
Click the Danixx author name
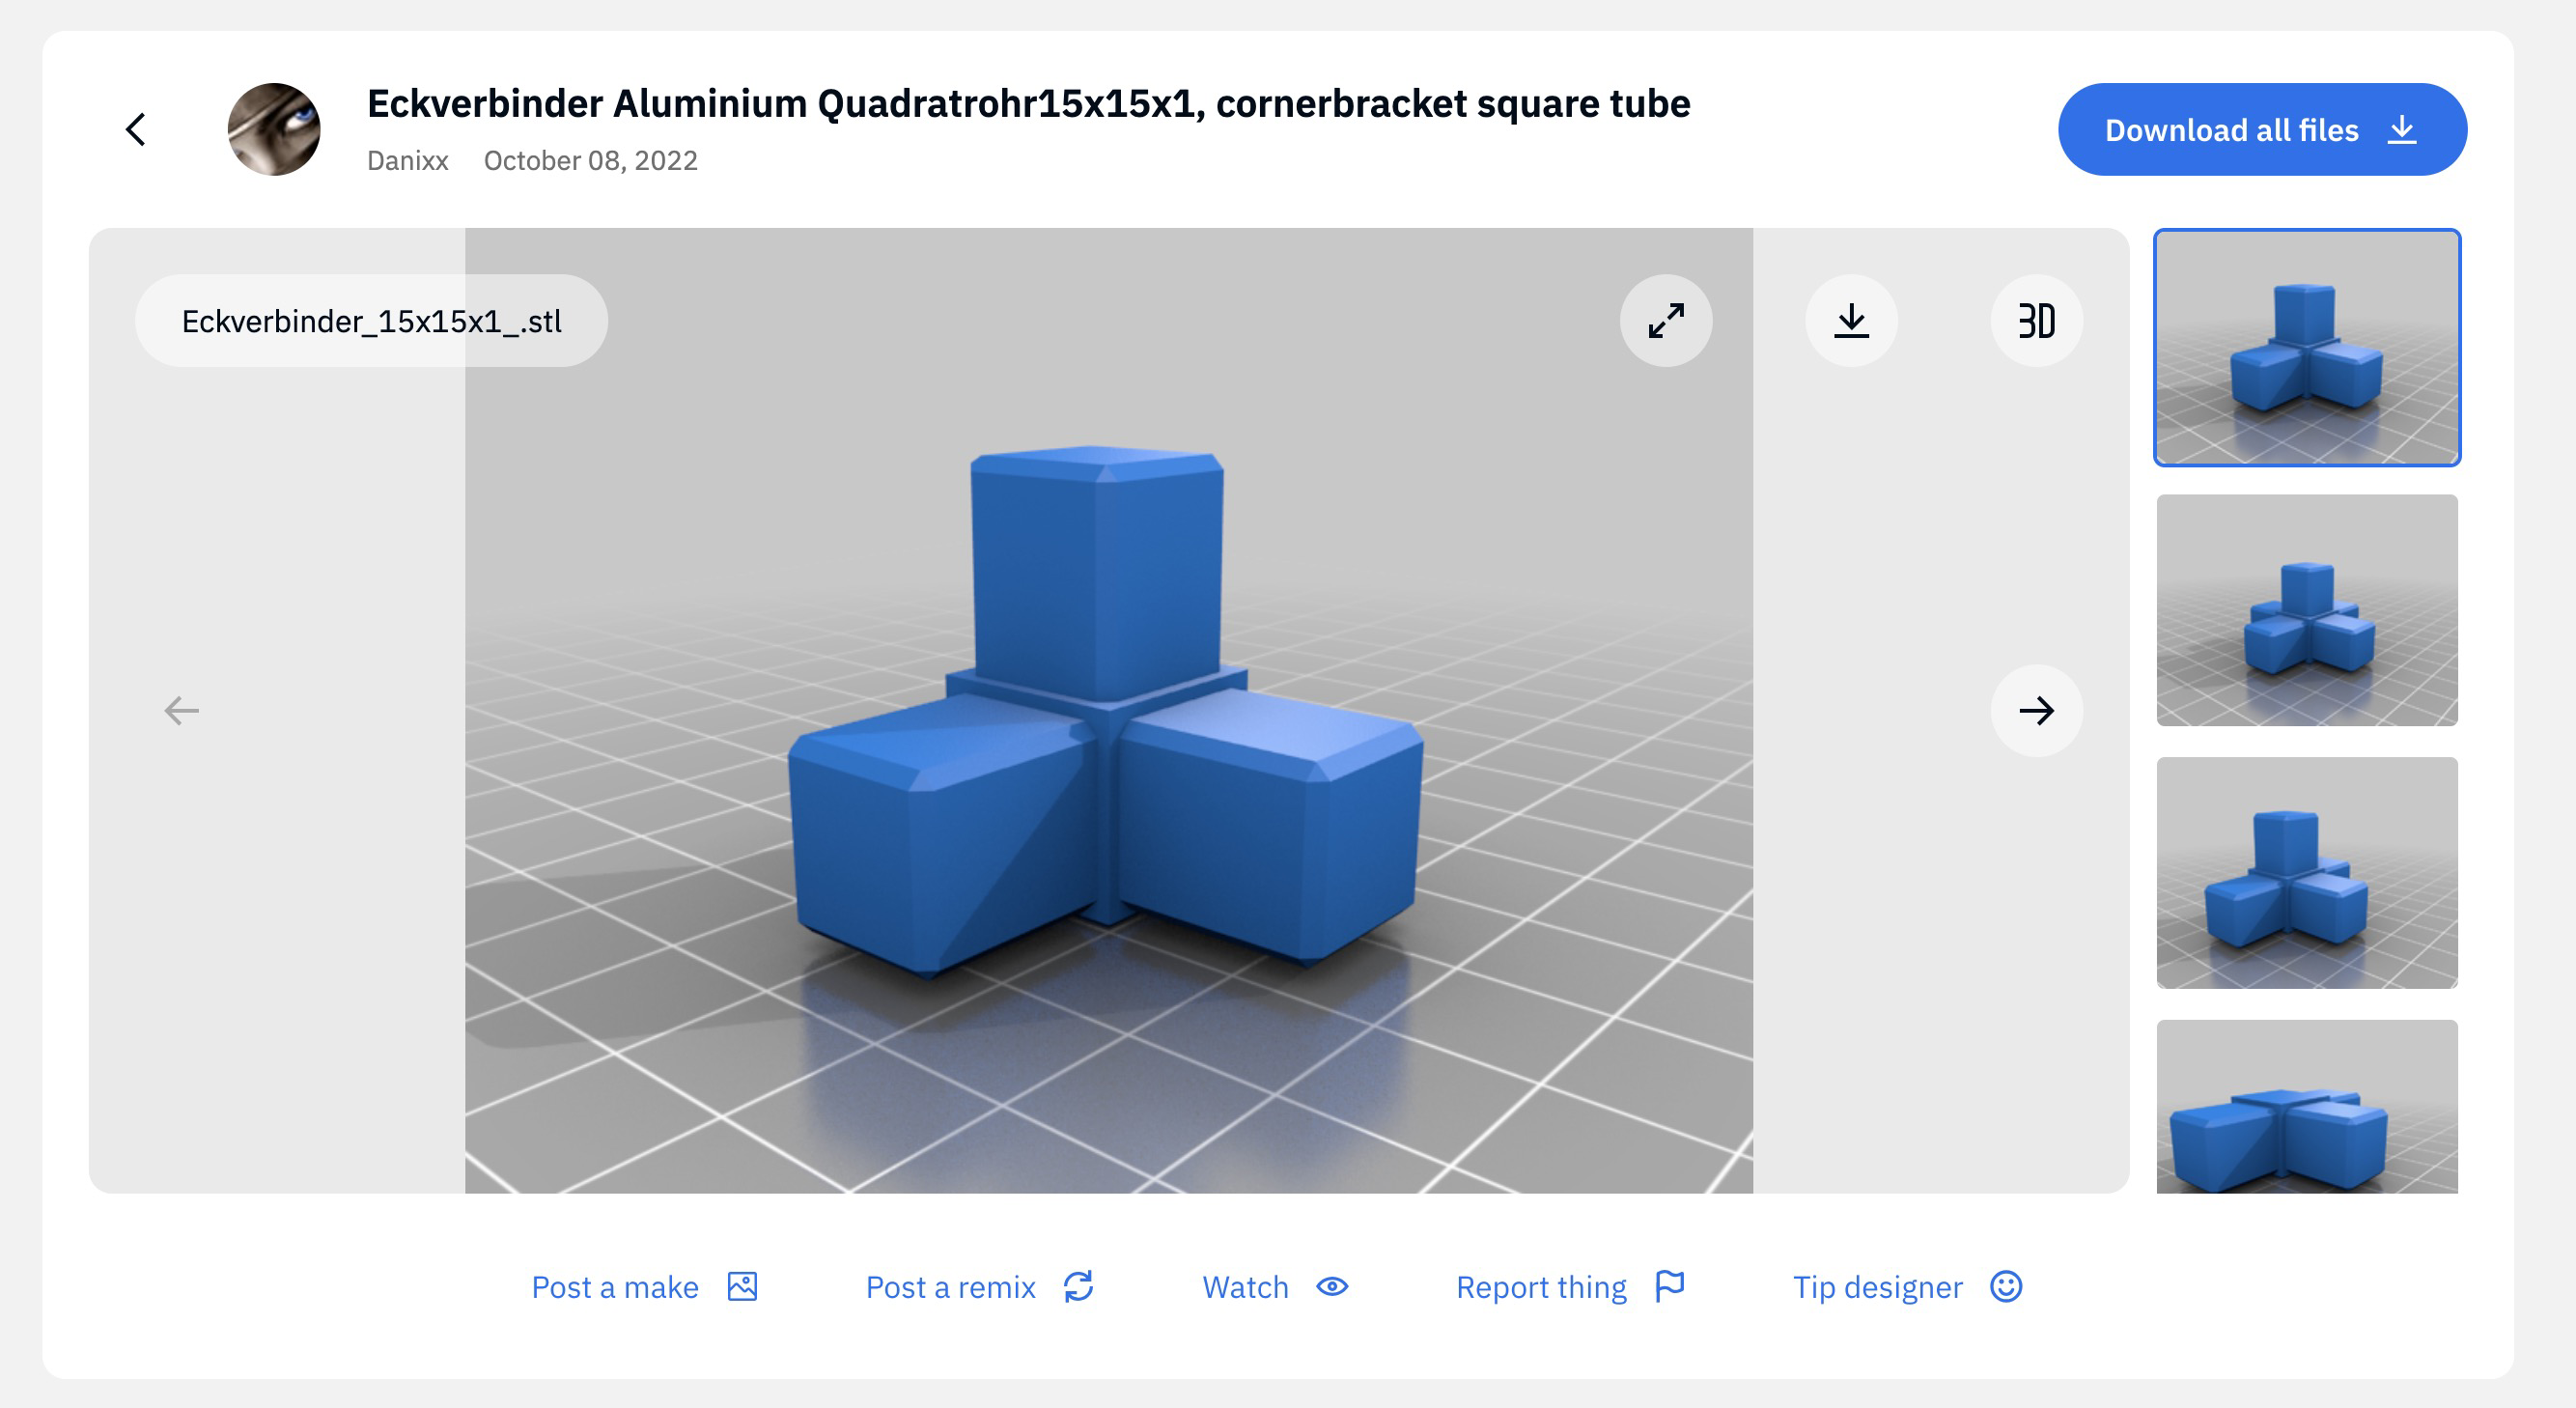point(407,161)
